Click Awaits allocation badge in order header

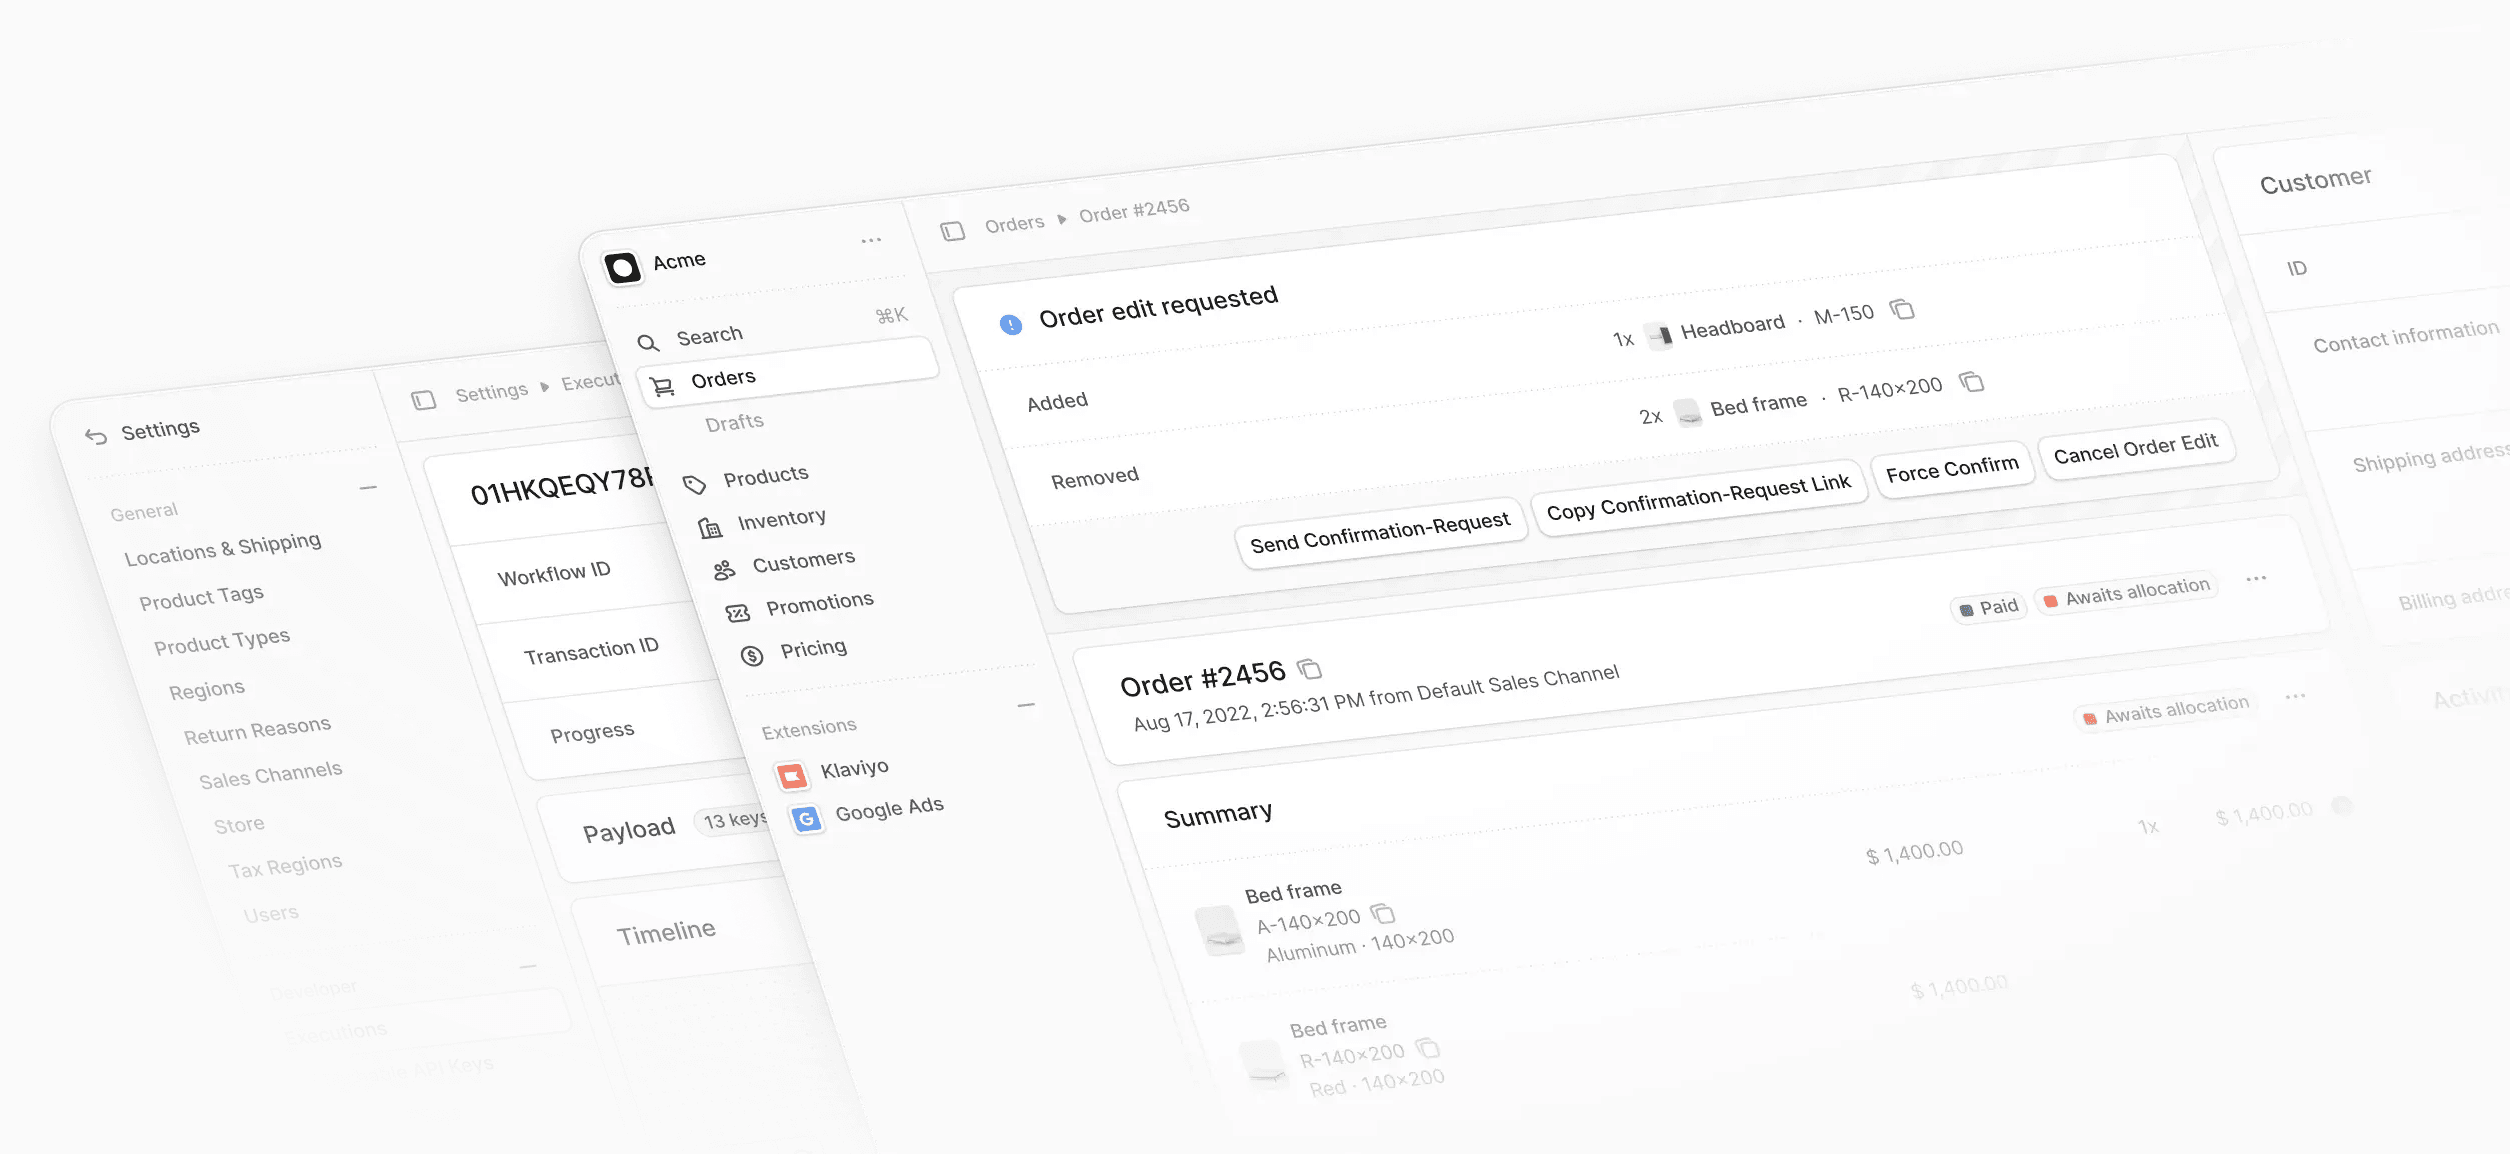[x=2127, y=592]
